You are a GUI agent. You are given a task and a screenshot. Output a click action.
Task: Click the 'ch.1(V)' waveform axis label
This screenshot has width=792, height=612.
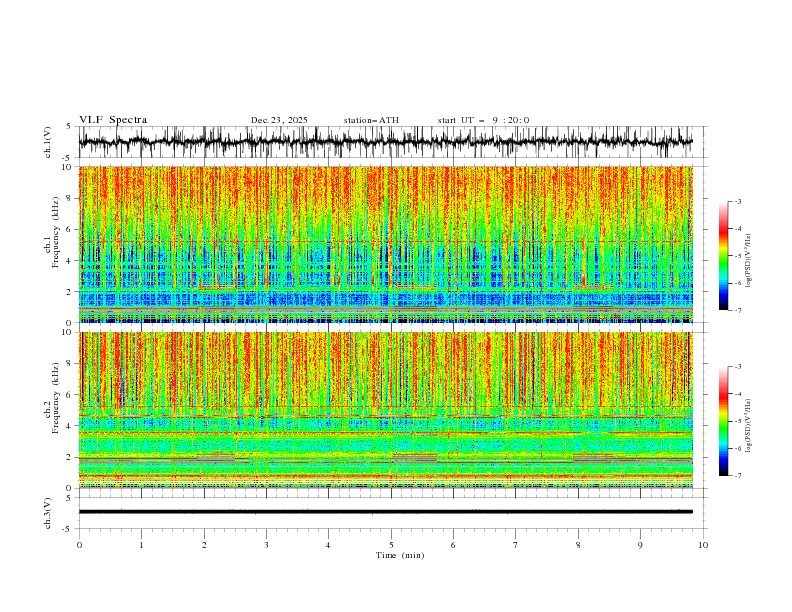48,142
